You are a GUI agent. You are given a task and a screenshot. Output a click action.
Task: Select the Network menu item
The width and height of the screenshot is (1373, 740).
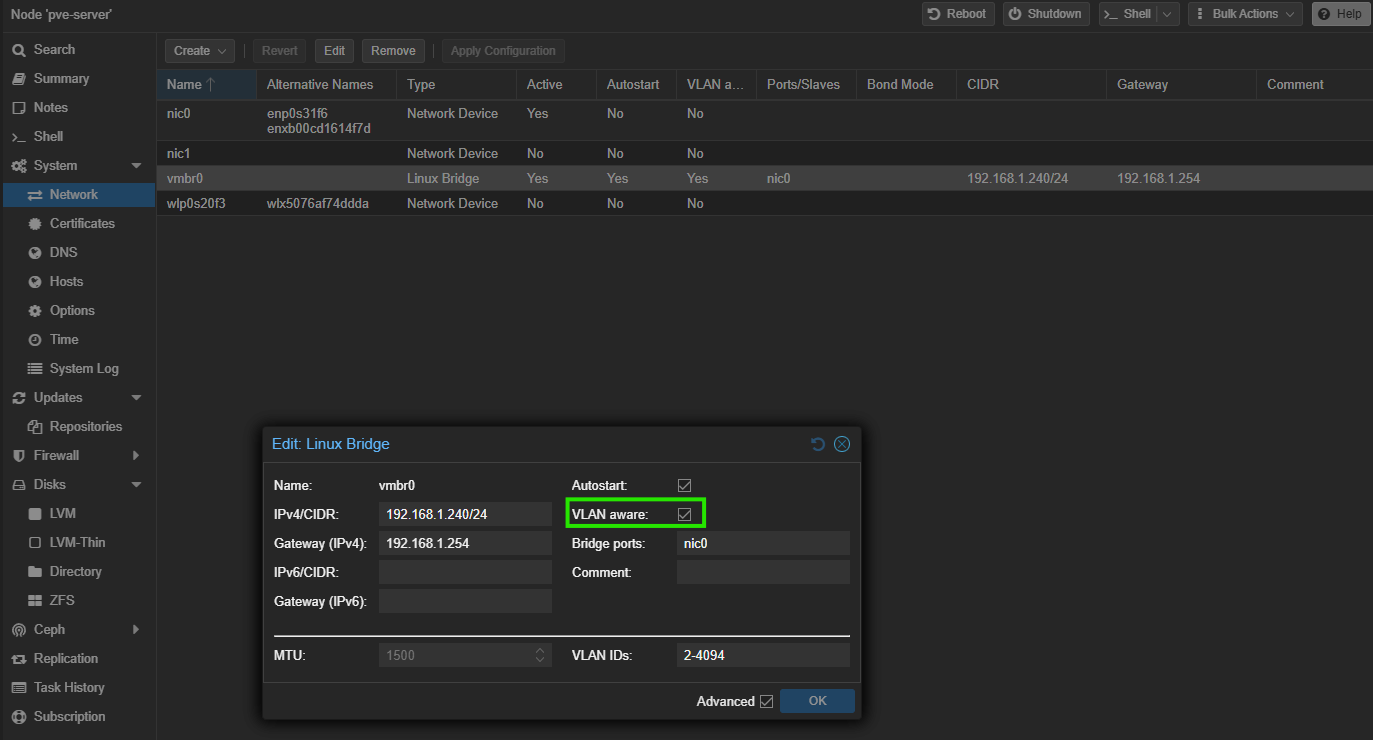coord(74,194)
